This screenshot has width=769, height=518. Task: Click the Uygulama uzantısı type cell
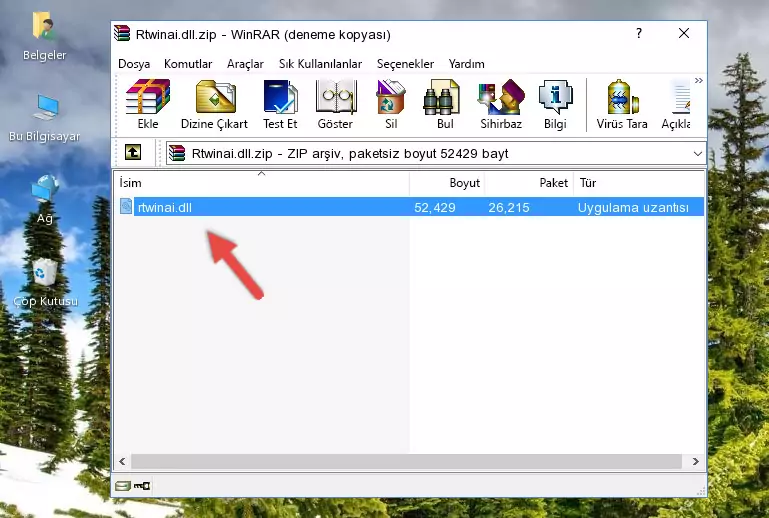pos(633,207)
